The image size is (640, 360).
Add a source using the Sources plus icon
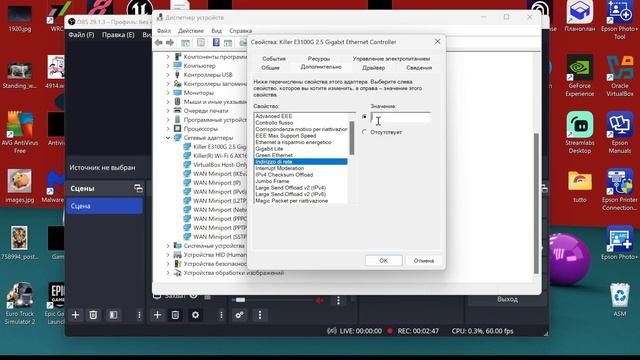[157, 315]
